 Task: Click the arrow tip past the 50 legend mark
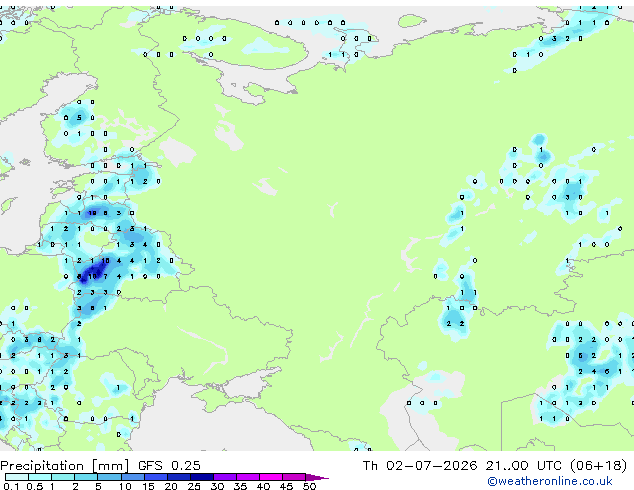pyautogui.click(x=319, y=477)
